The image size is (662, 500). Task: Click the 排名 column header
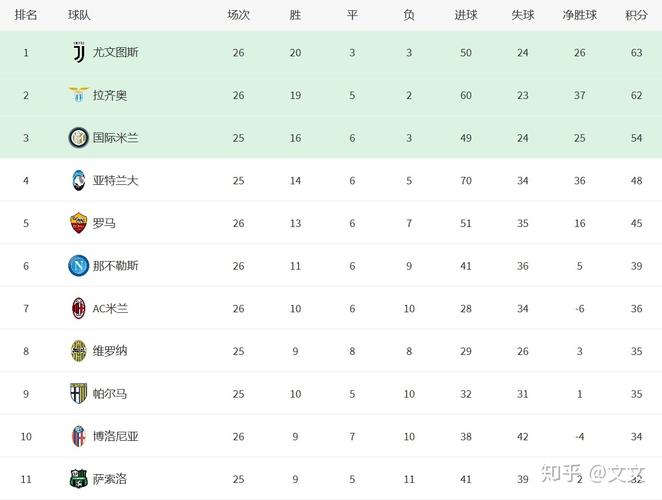point(26,15)
